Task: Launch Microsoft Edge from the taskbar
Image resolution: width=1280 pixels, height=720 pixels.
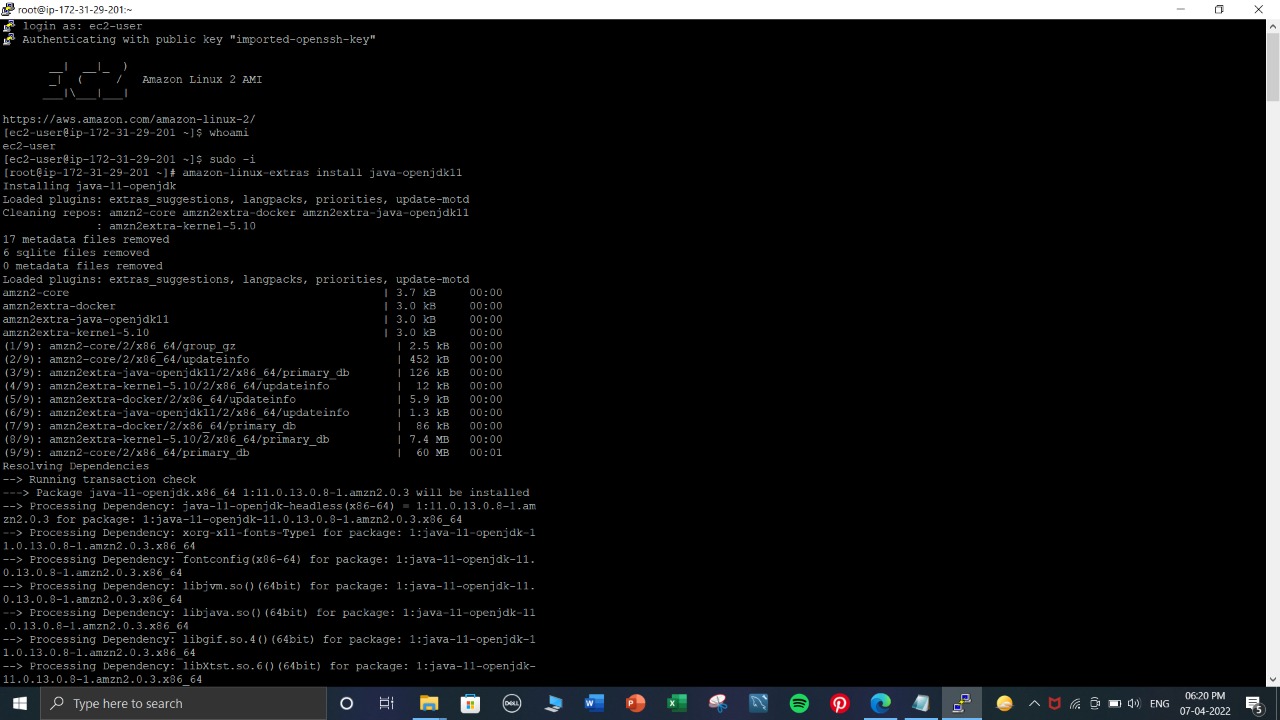Action: coord(881,703)
